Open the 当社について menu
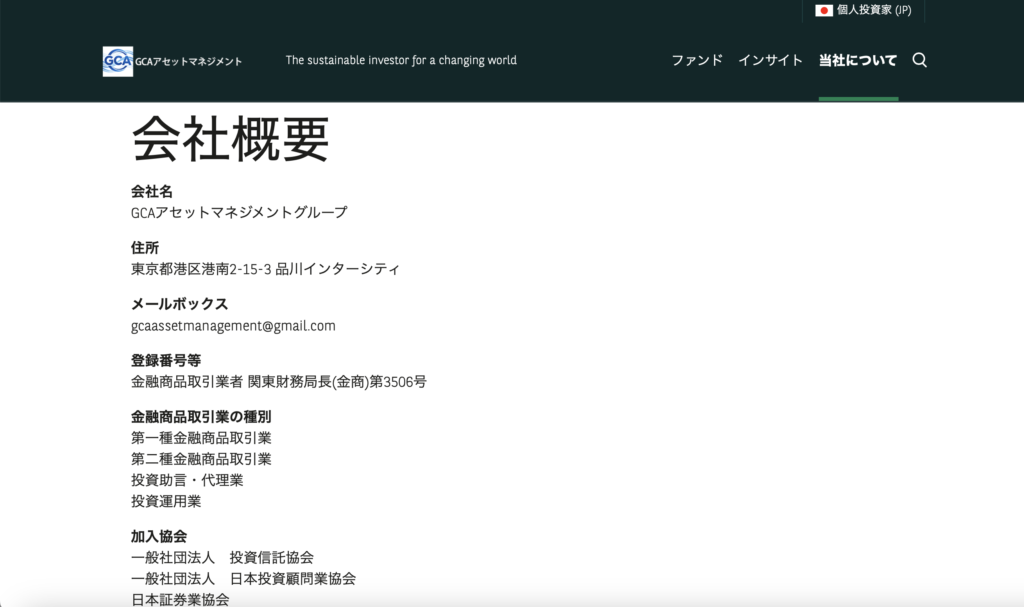The width and height of the screenshot is (1024, 607). click(858, 60)
